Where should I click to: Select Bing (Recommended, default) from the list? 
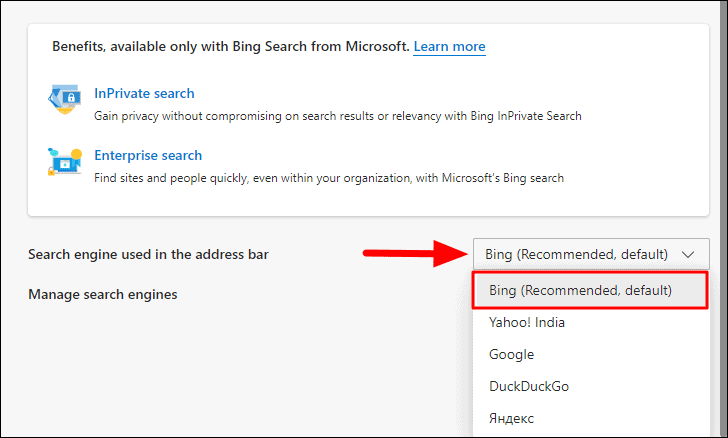[581, 290]
